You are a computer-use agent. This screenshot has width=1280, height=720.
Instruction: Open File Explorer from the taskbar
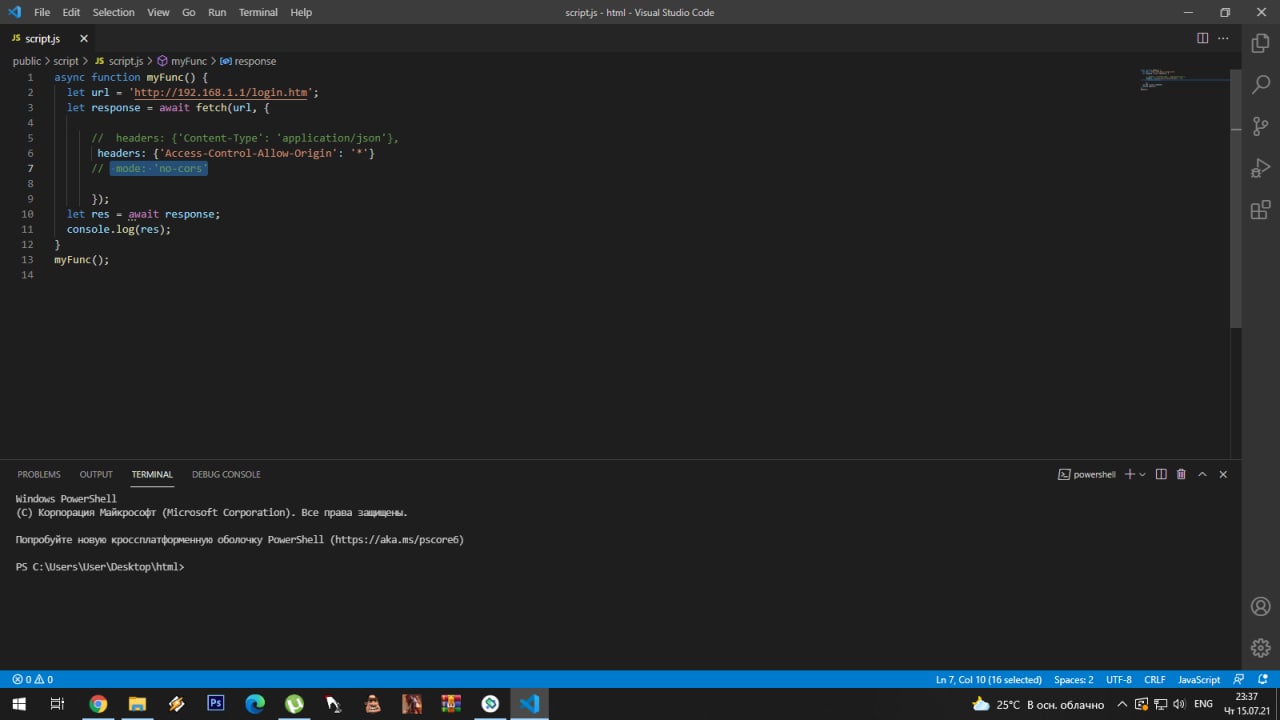(137, 704)
